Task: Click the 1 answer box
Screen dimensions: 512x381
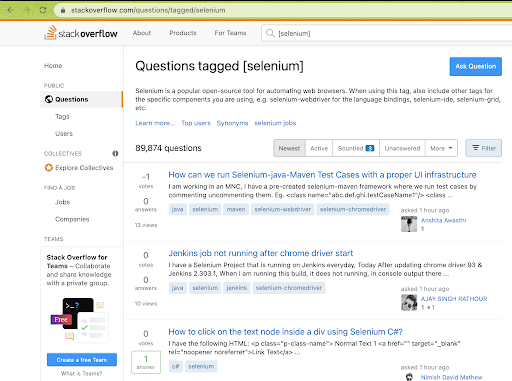Action: coord(146,362)
